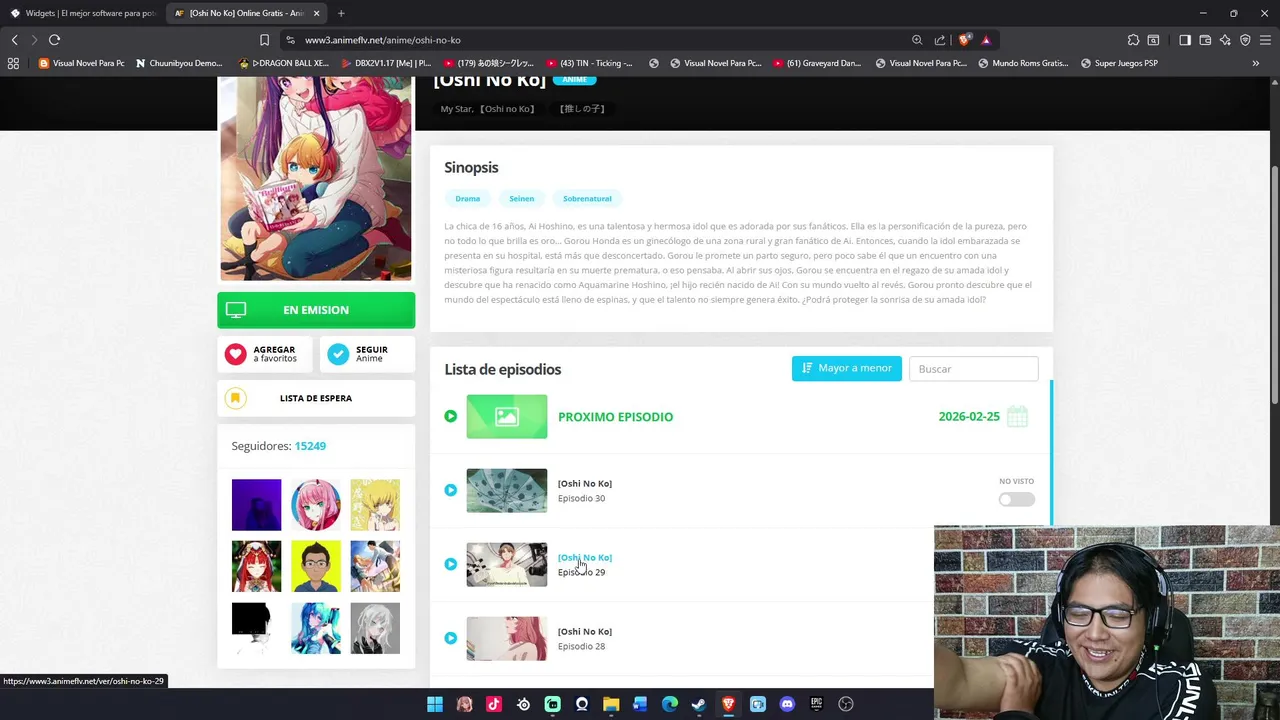
Task: Close the Oshi No Ko browser tab
Action: tap(317, 13)
